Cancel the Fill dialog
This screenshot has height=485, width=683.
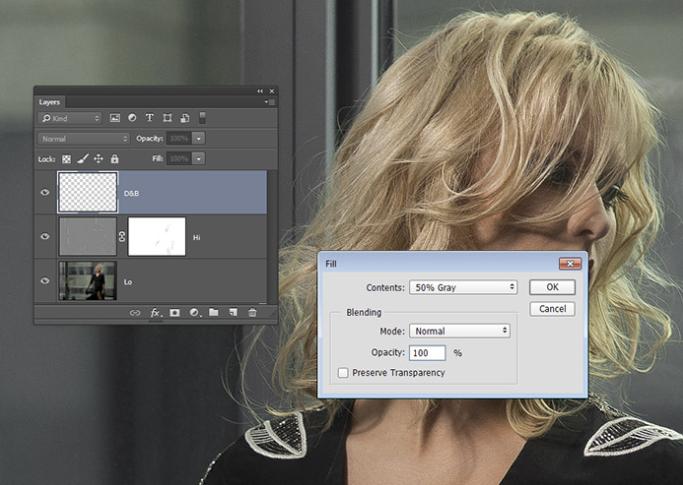(x=552, y=309)
